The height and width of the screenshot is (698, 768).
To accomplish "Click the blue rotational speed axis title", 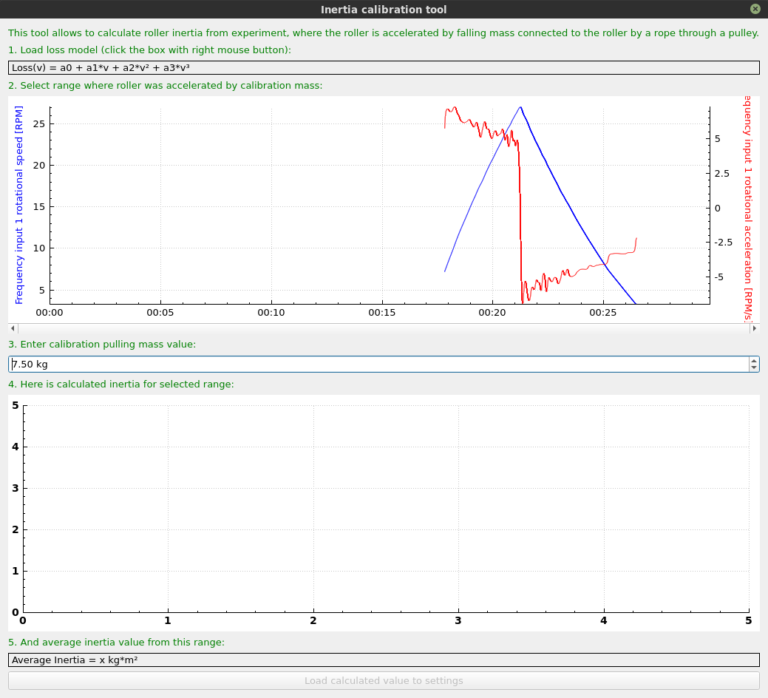I will pyautogui.click(x=19, y=207).
